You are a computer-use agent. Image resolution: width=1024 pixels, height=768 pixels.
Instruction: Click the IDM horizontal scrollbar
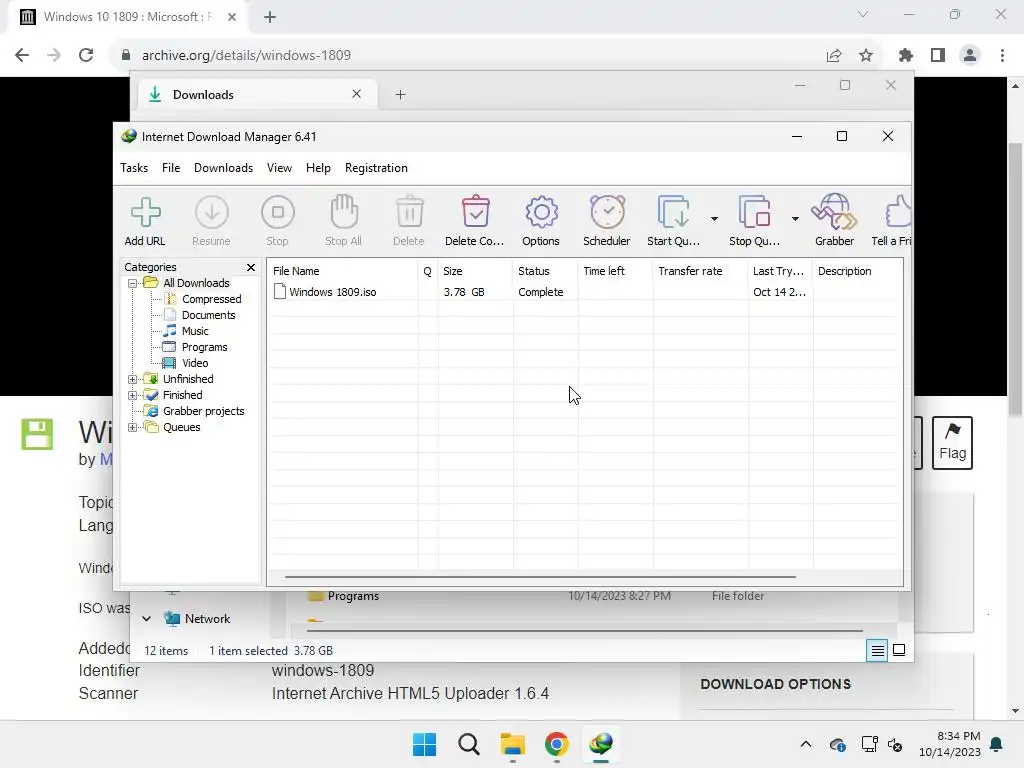(540, 577)
